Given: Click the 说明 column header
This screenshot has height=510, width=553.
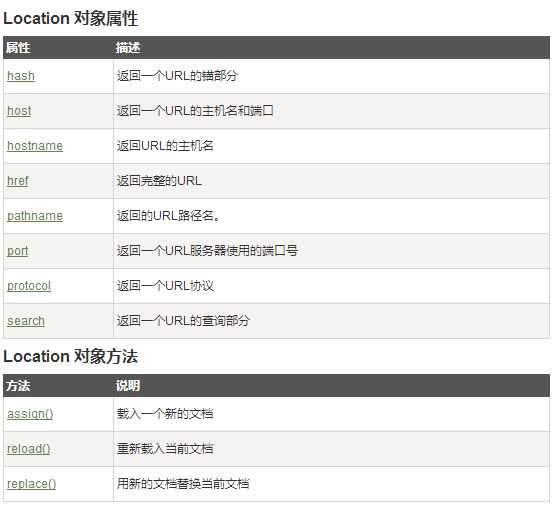Looking at the screenshot, I should (x=128, y=385).
